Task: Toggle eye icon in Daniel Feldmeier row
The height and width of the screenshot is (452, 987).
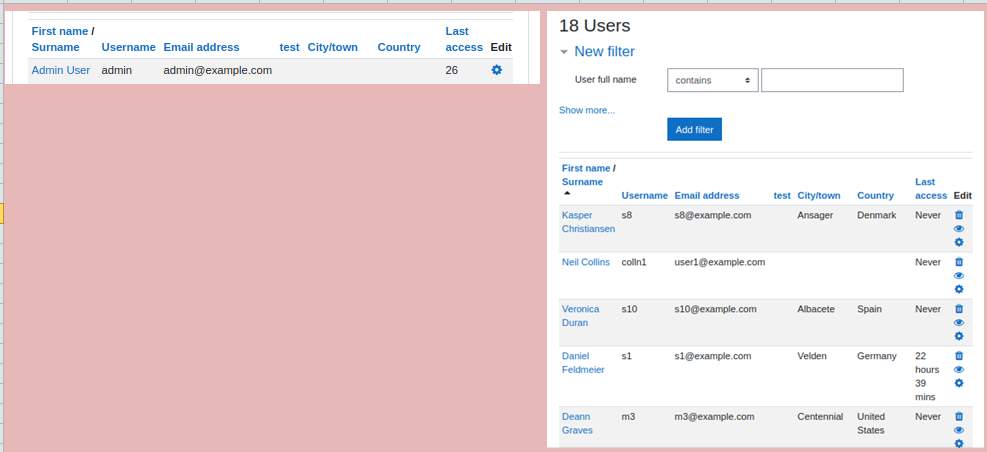Action: coord(959,370)
